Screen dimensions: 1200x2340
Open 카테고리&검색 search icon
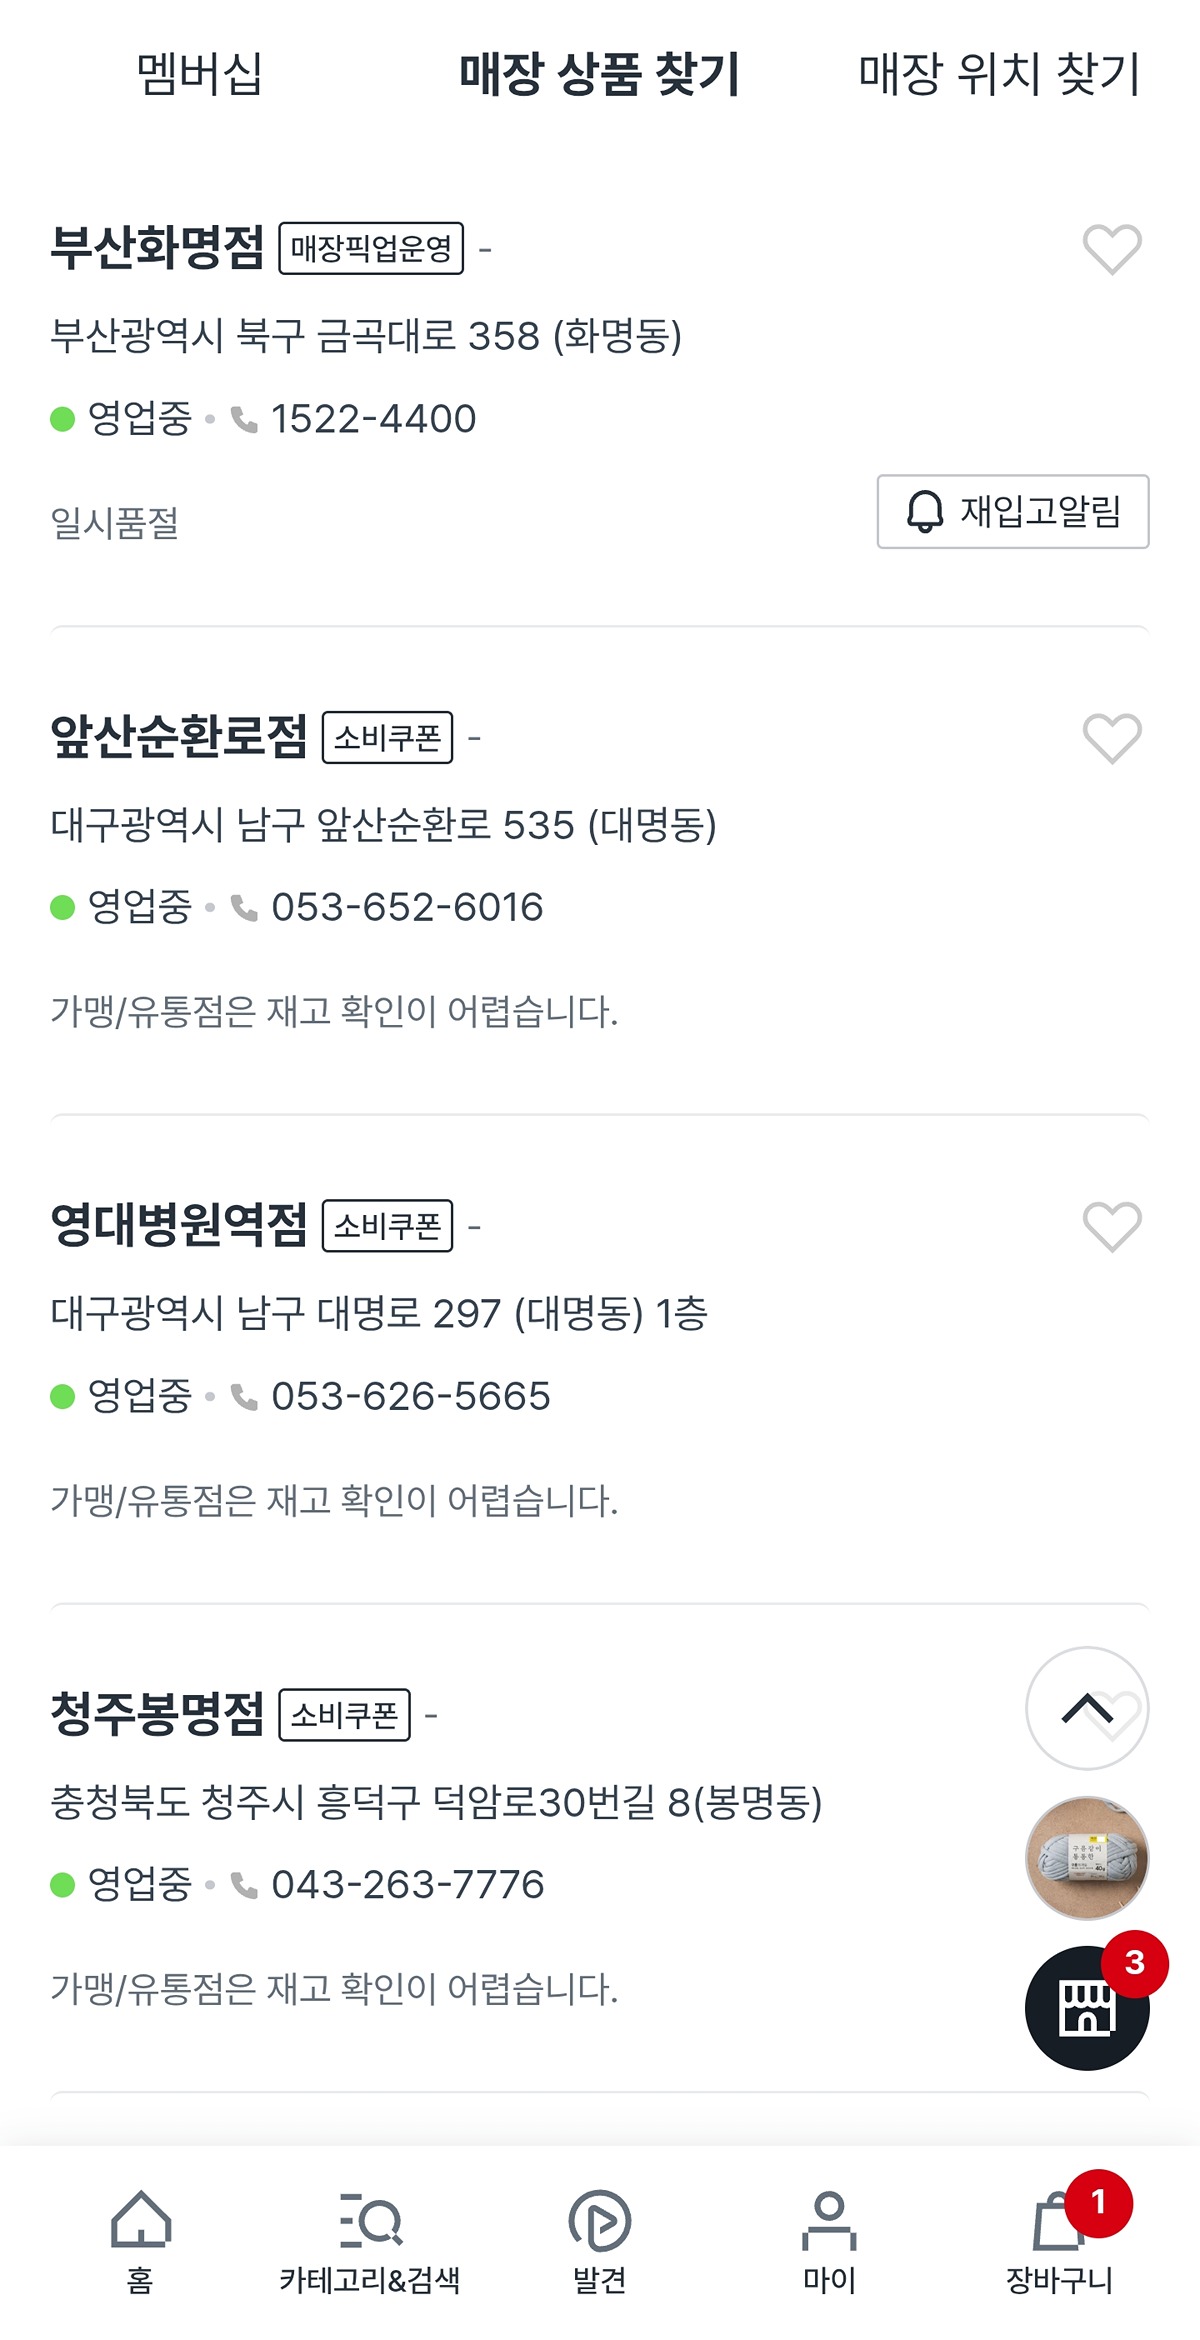point(370,2220)
